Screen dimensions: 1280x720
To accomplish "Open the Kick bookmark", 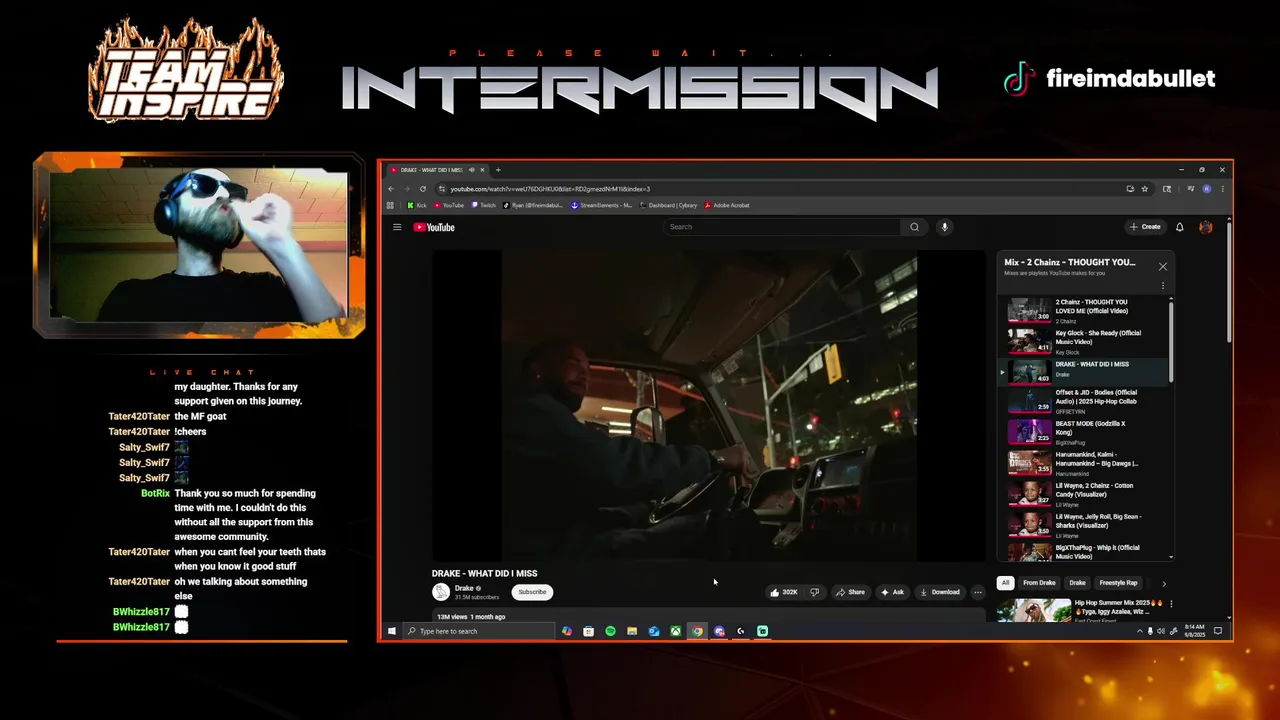I will 417,205.
